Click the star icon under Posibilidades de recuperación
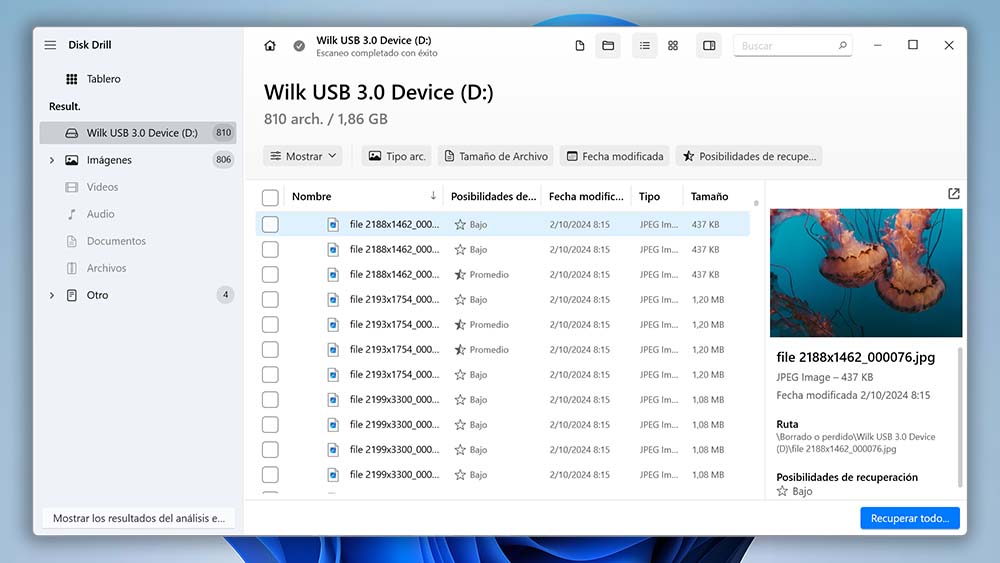Image resolution: width=1000 pixels, height=563 pixels. 782,491
